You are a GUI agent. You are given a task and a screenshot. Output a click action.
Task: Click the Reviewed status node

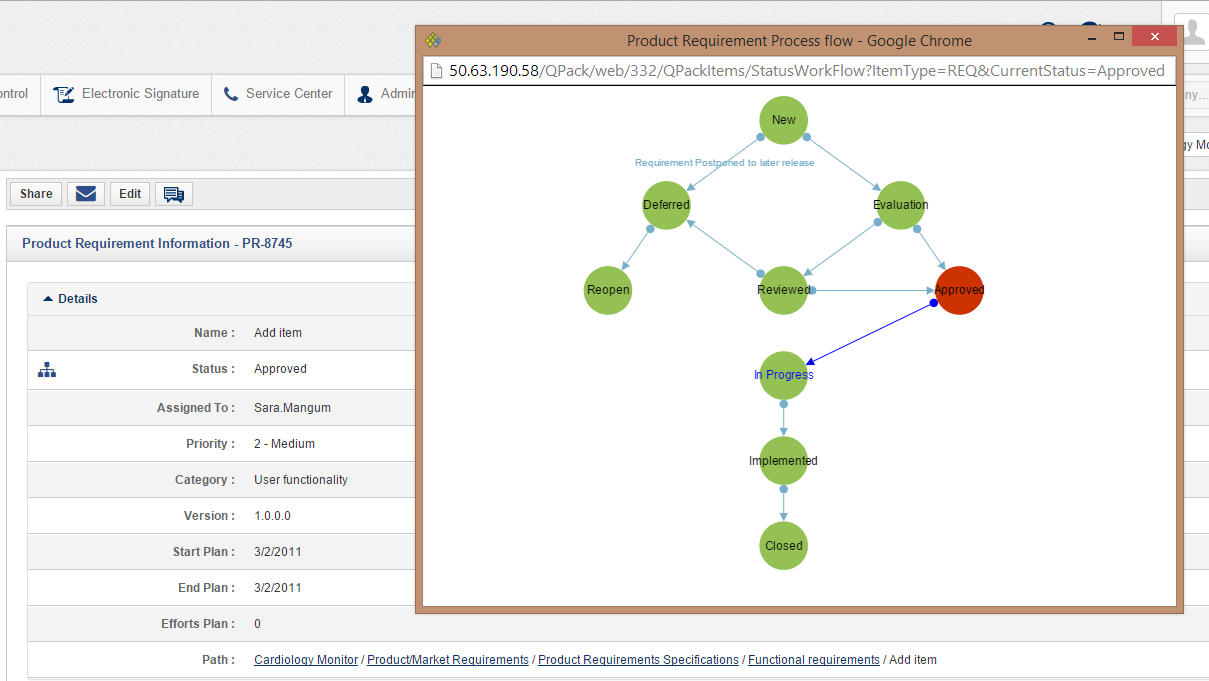tap(784, 290)
